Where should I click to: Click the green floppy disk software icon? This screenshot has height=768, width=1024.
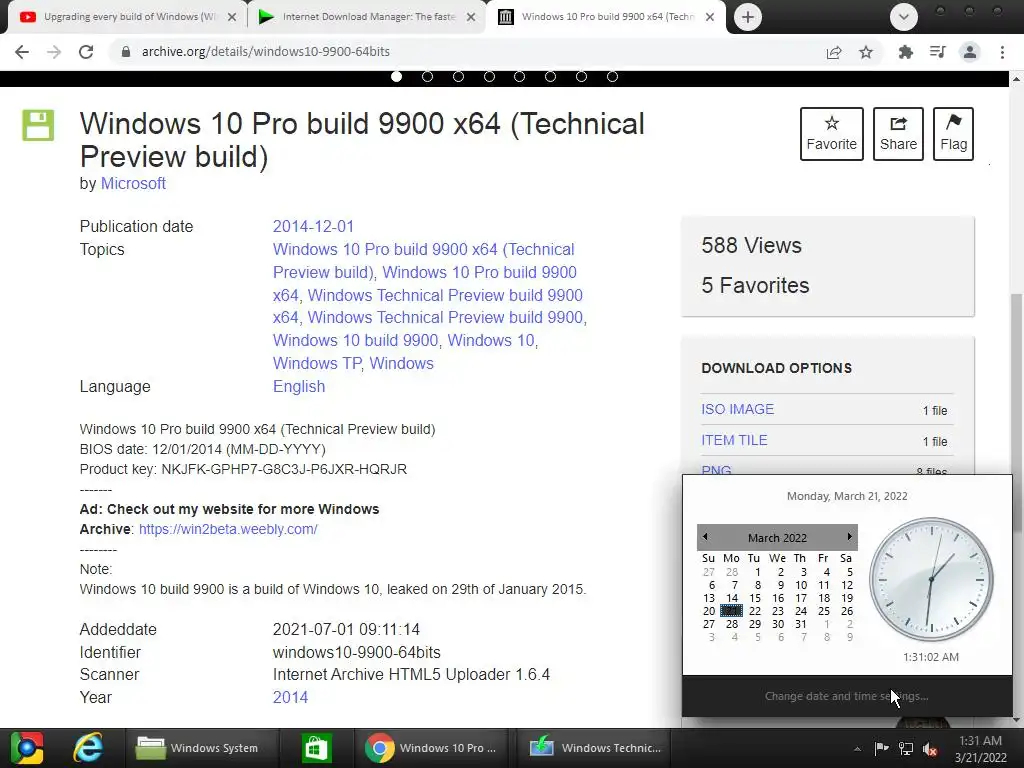coord(39,125)
